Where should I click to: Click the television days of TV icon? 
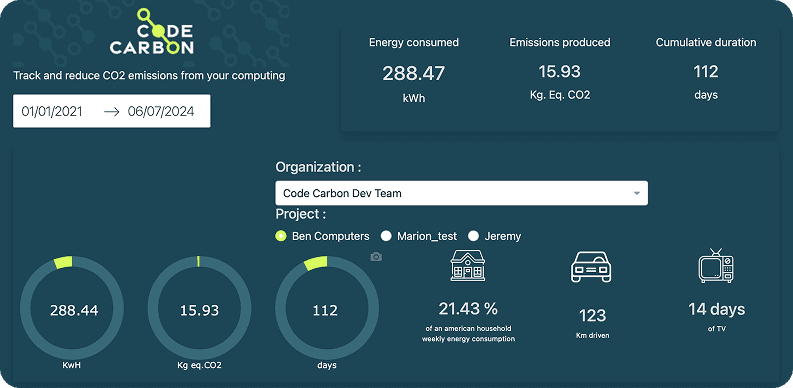716,266
